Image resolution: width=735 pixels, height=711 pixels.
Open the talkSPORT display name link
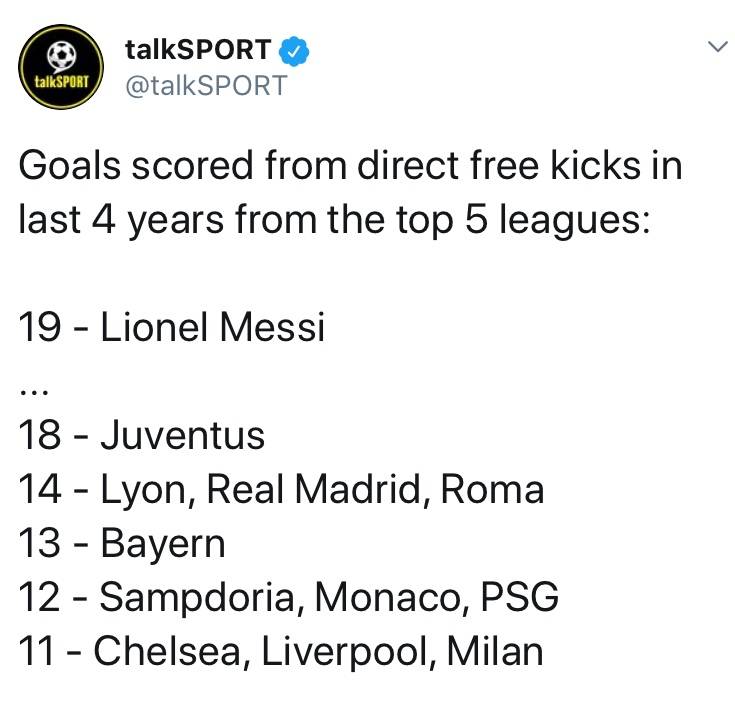coord(198,50)
